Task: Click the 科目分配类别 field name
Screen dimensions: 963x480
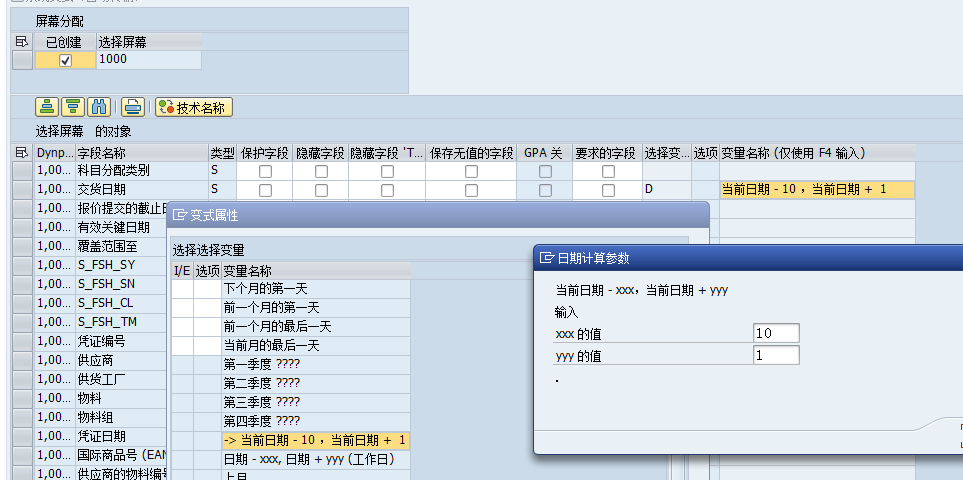Action: (113, 171)
